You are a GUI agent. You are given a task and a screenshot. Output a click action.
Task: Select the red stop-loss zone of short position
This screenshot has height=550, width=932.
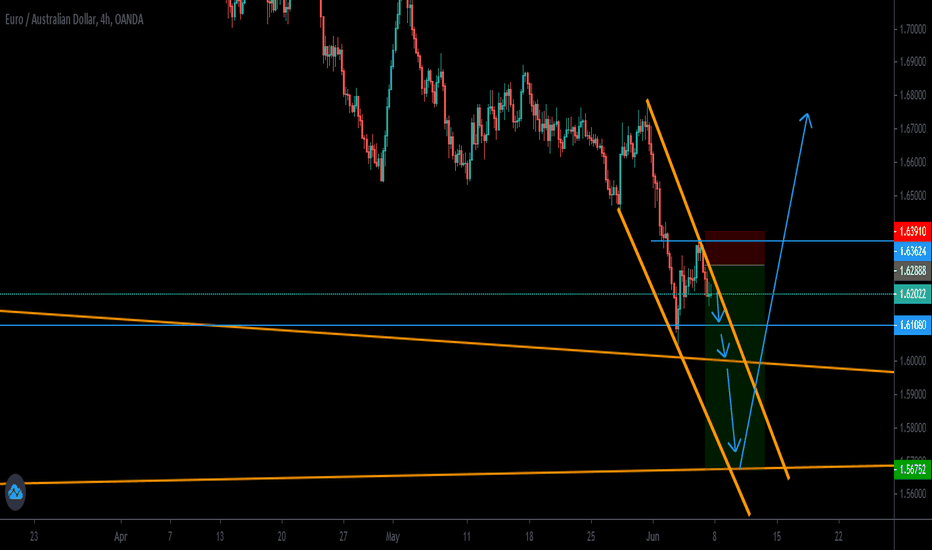pos(735,248)
